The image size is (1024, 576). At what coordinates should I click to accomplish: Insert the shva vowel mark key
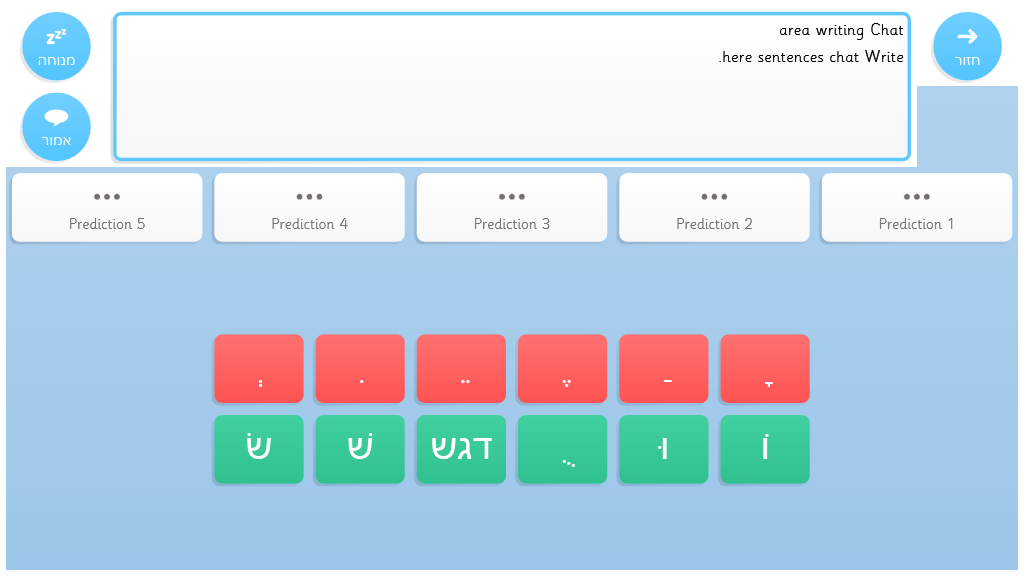click(258, 369)
